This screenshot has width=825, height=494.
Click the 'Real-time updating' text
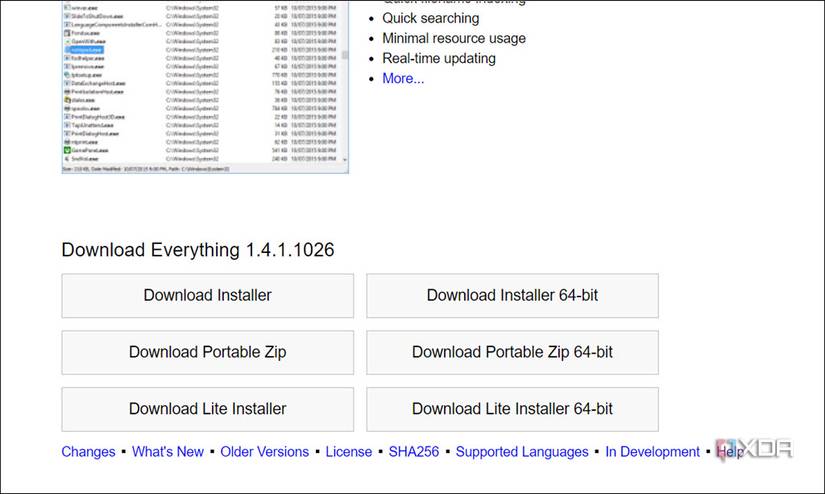pyautogui.click(x=439, y=58)
